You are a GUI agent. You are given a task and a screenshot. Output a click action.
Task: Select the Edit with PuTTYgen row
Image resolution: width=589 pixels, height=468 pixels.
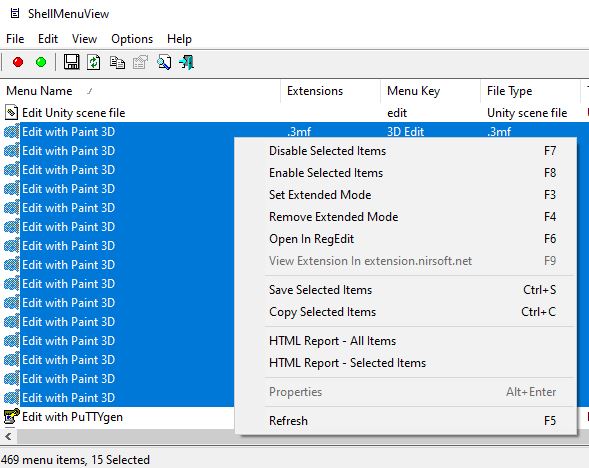(117, 417)
